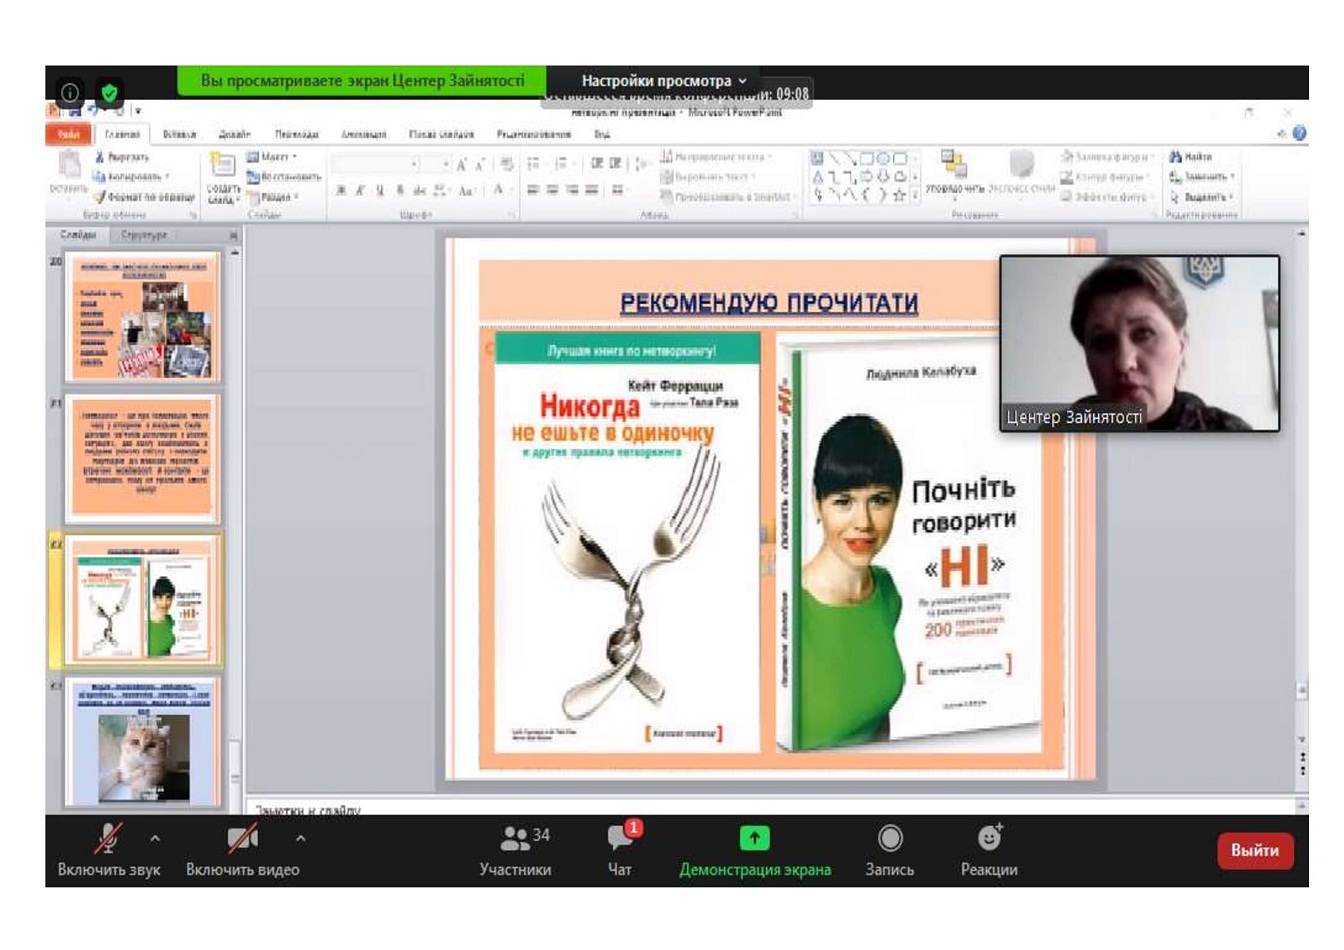Screen dimensions: 1344x950
Task: Switch to the Структура pane tab
Action: [144, 235]
